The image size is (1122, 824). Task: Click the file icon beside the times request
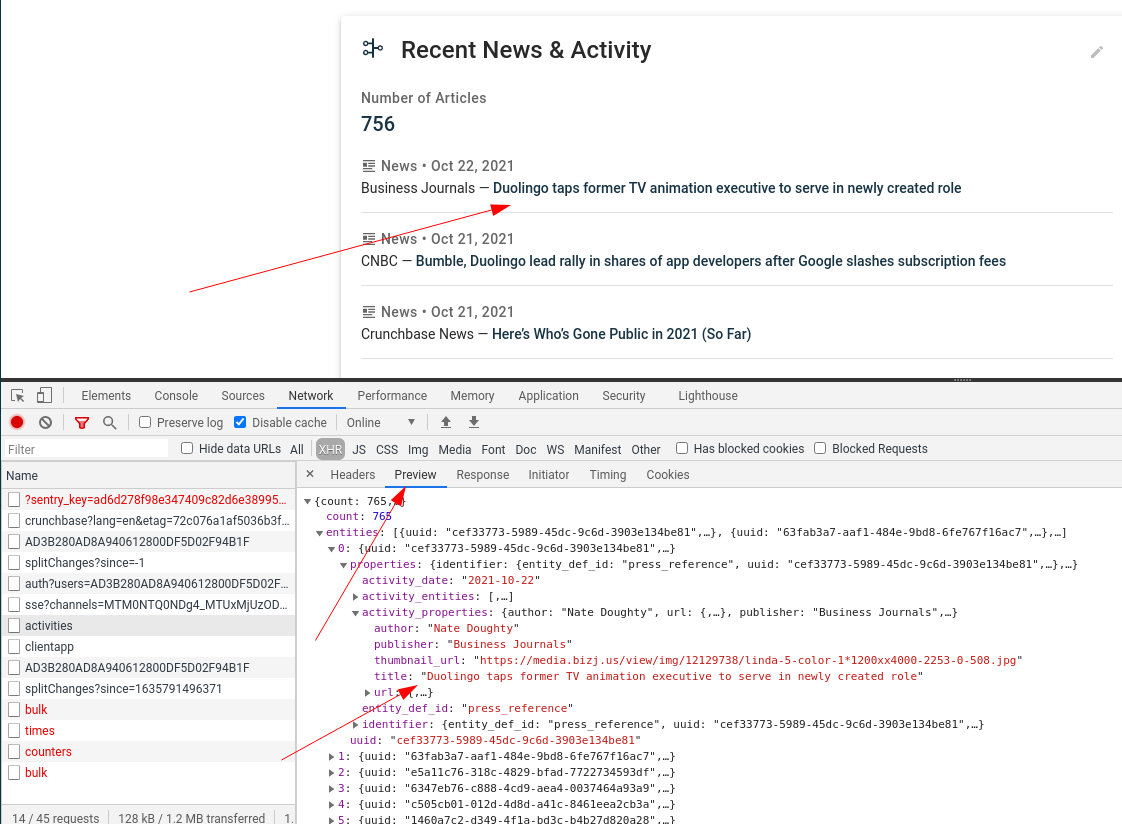pos(14,730)
